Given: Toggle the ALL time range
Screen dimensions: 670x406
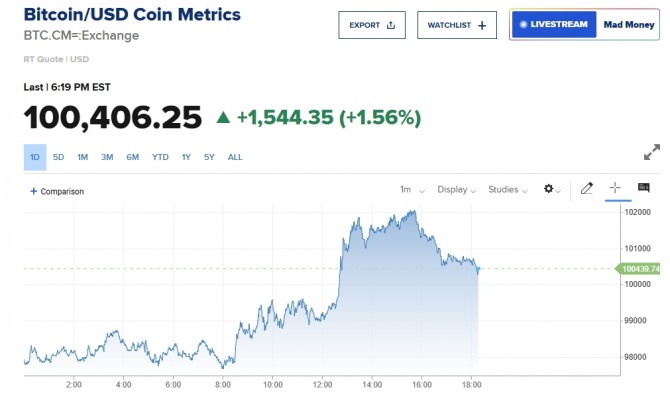Looking at the screenshot, I should pyautogui.click(x=235, y=157).
